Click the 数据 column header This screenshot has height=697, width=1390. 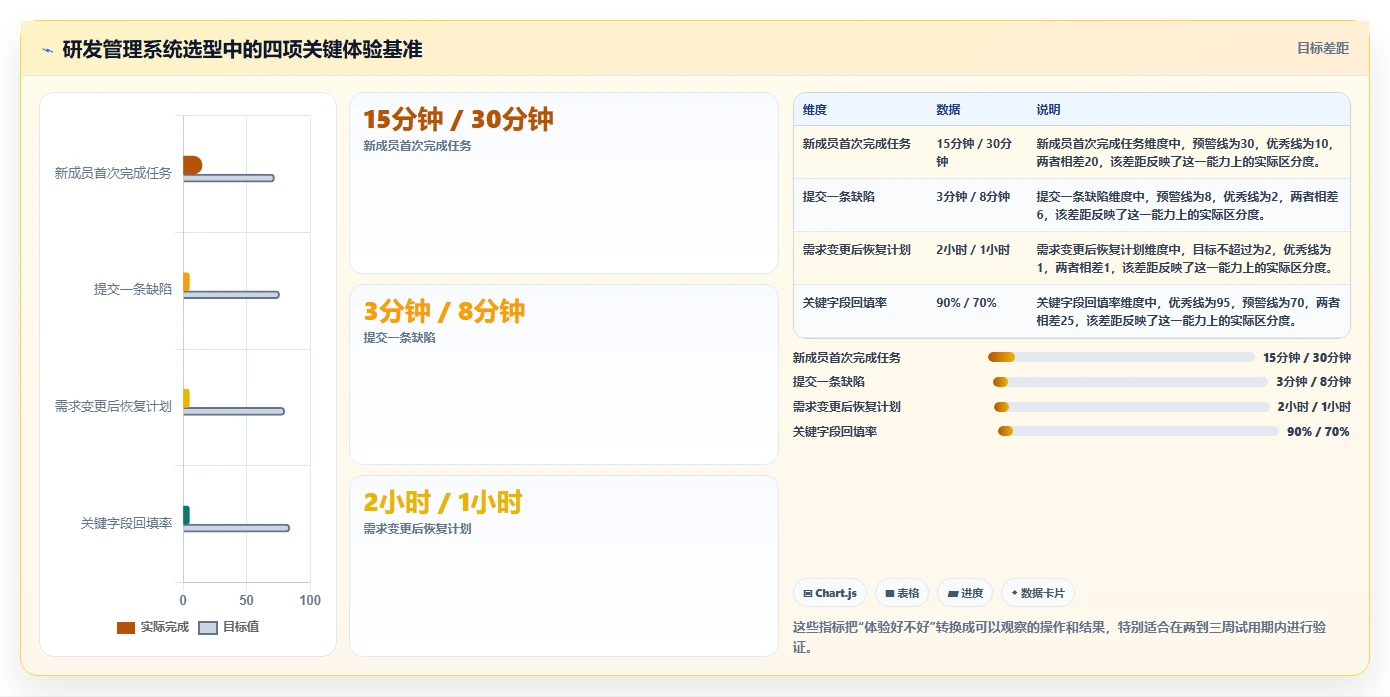[948, 110]
